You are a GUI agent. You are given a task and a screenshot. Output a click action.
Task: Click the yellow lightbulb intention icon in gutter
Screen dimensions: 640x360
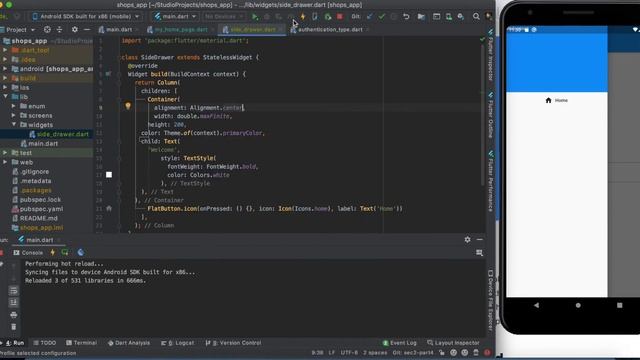(128, 106)
